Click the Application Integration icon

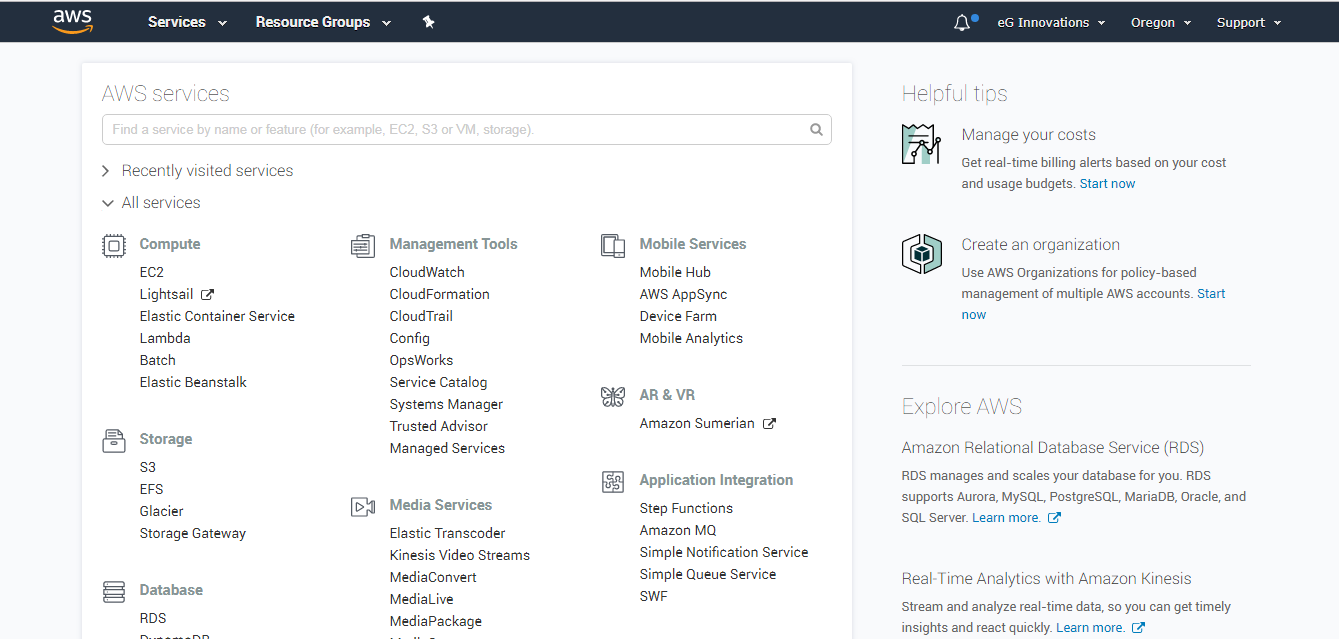[613, 481]
